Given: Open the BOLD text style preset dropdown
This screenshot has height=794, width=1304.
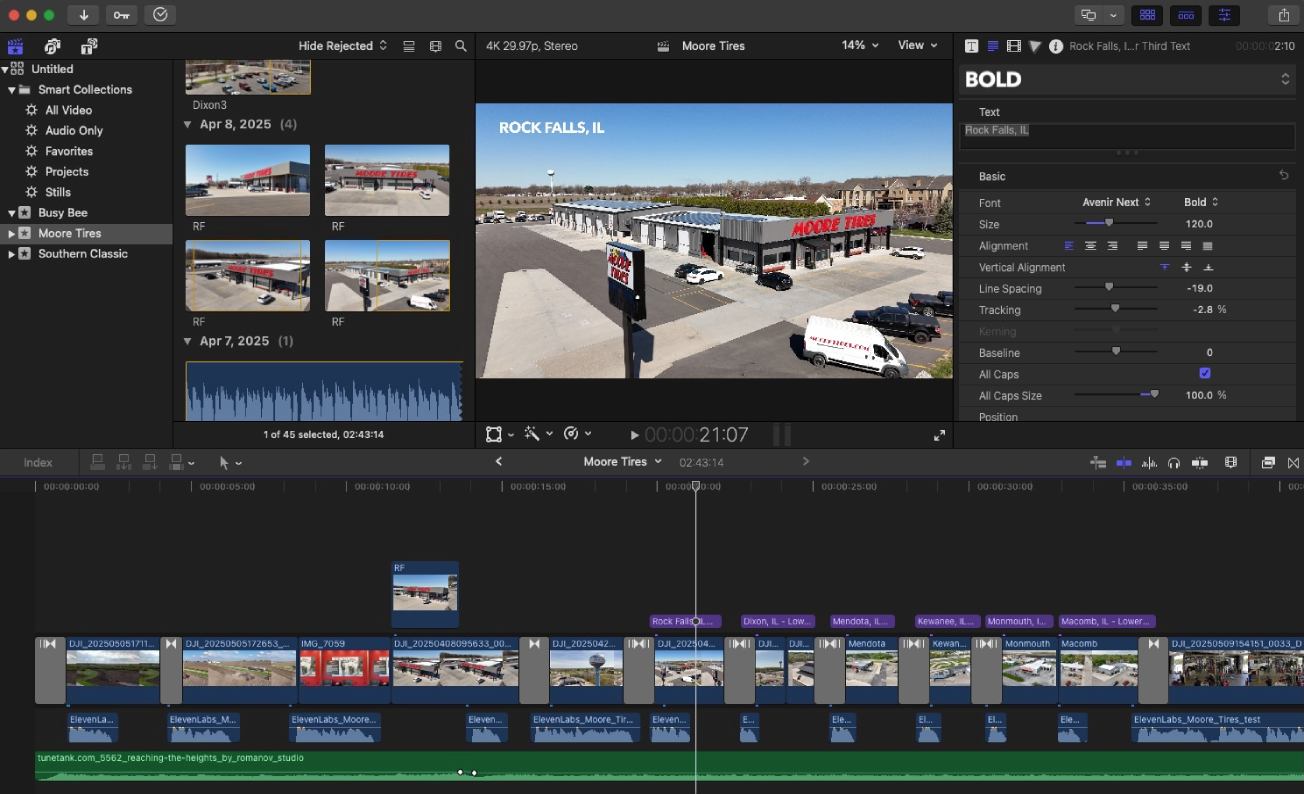Looking at the screenshot, I should (x=1127, y=79).
